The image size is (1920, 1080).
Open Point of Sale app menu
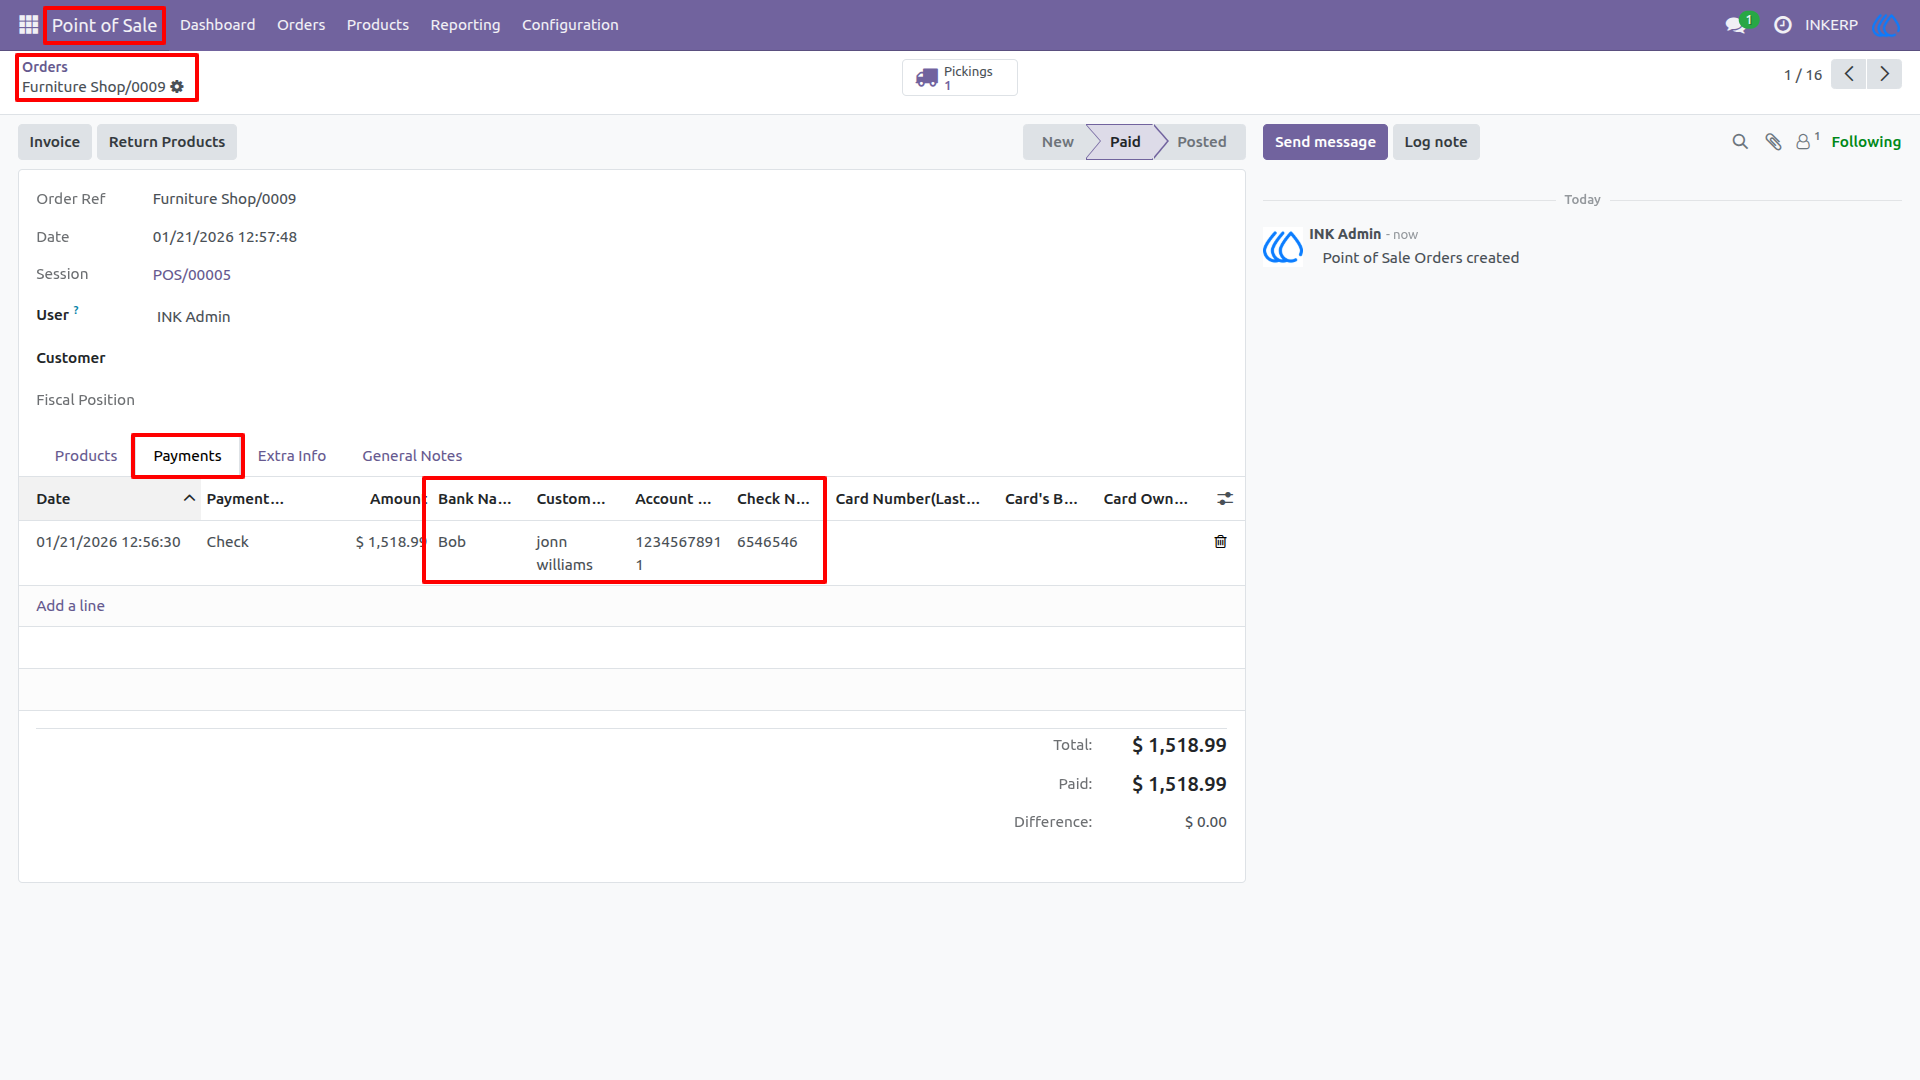(x=104, y=25)
